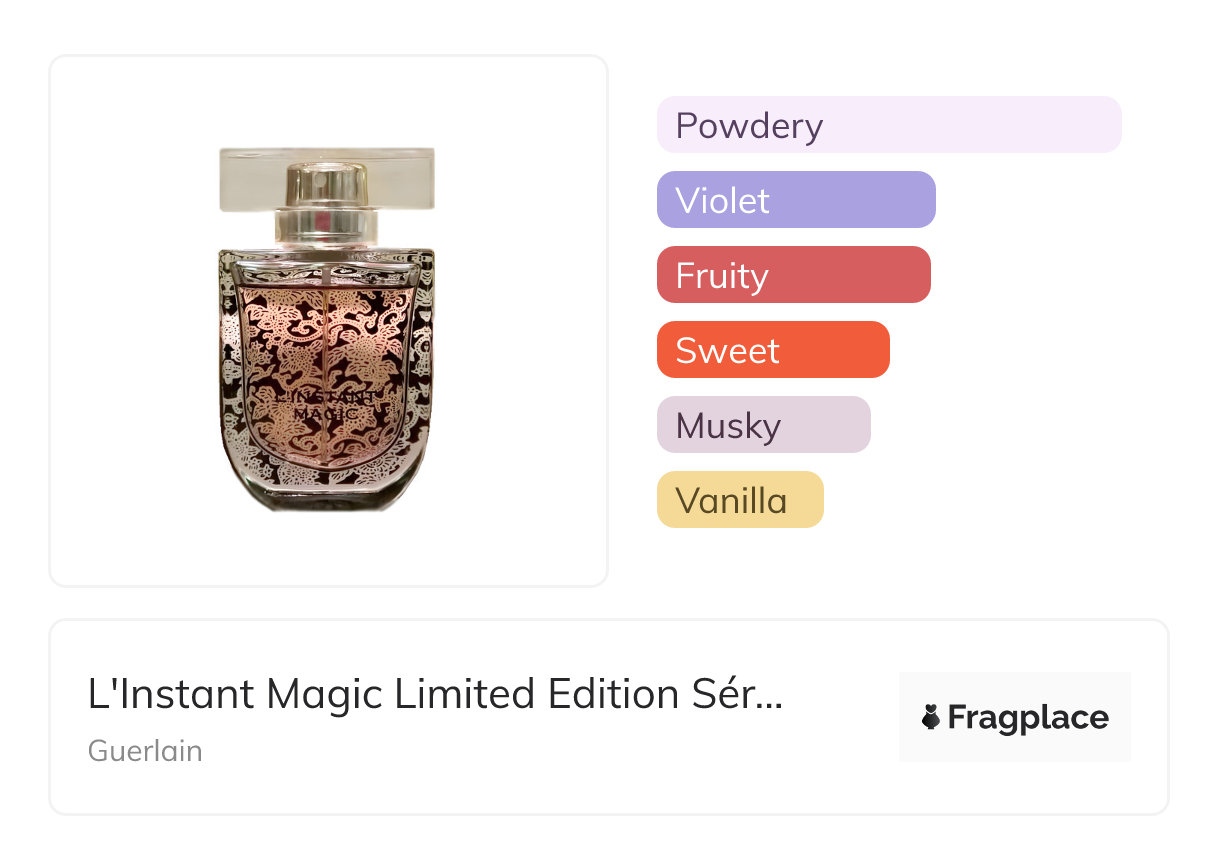Viewport: 1218px width, 864px height.
Task: Pick the Musky accord bar
Action: 763,425
